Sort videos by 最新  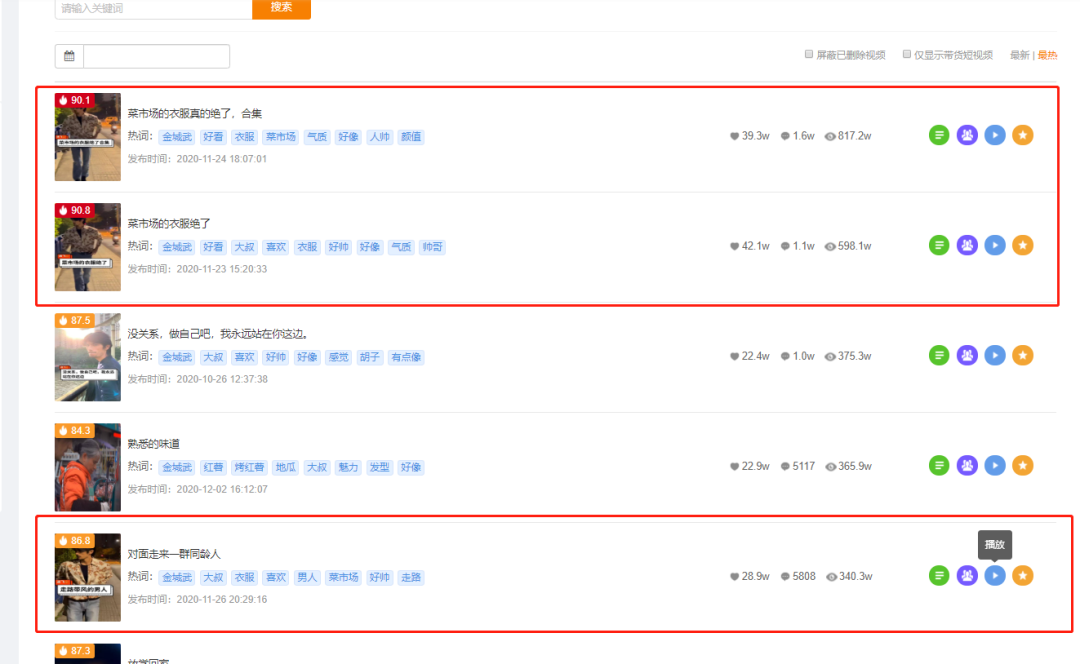click(x=1019, y=55)
